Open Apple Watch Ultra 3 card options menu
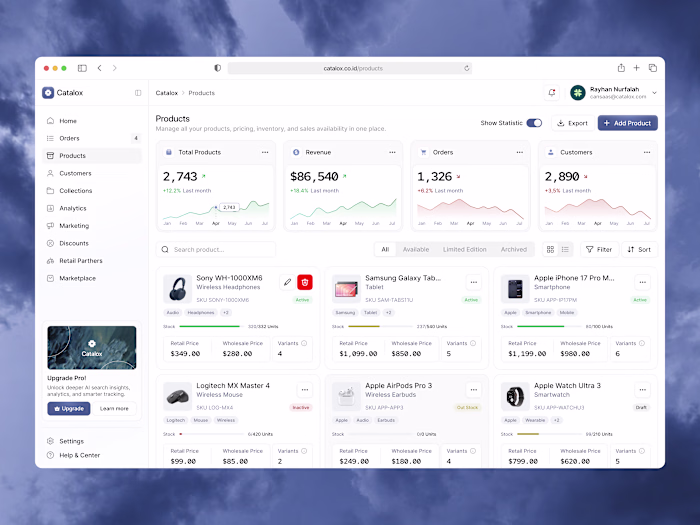This screenshot has width=700, height=525. (642, 390)
